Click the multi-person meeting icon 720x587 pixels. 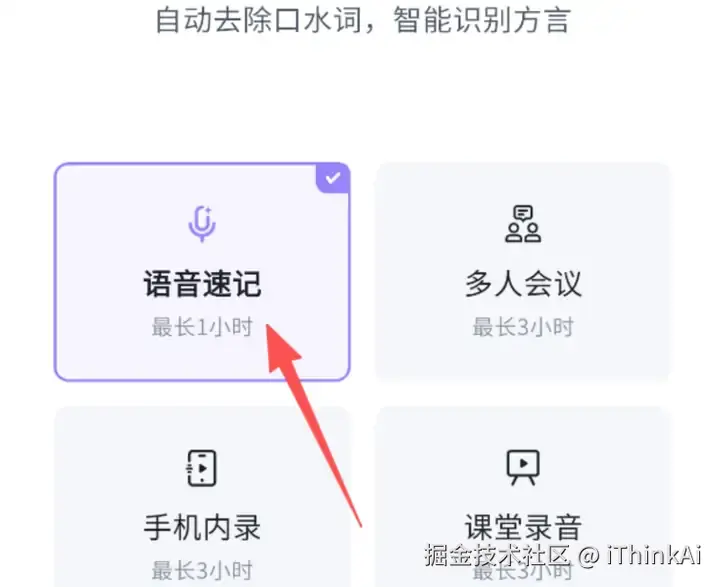(x=523, y=224)
